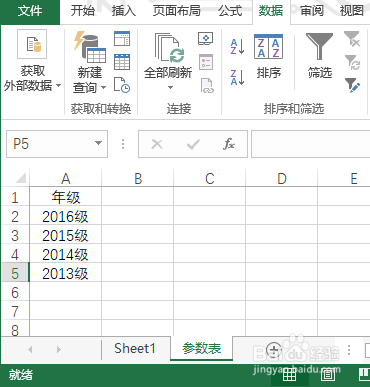Select column B header

tap(138, 179)
